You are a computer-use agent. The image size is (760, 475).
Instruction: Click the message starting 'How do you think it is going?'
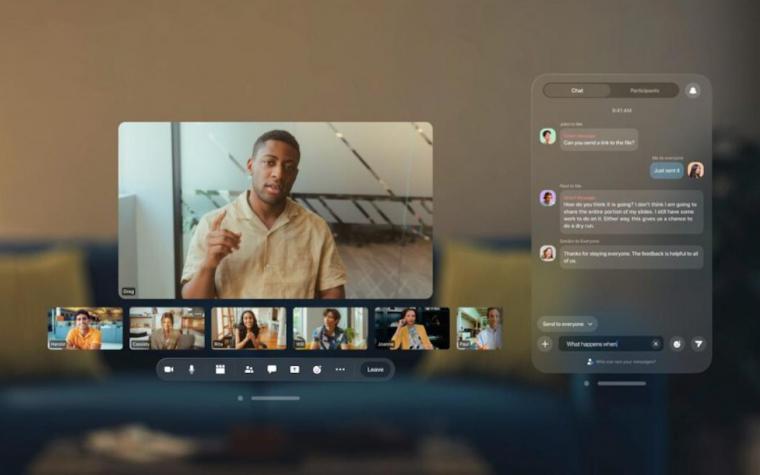coord(631,212)
